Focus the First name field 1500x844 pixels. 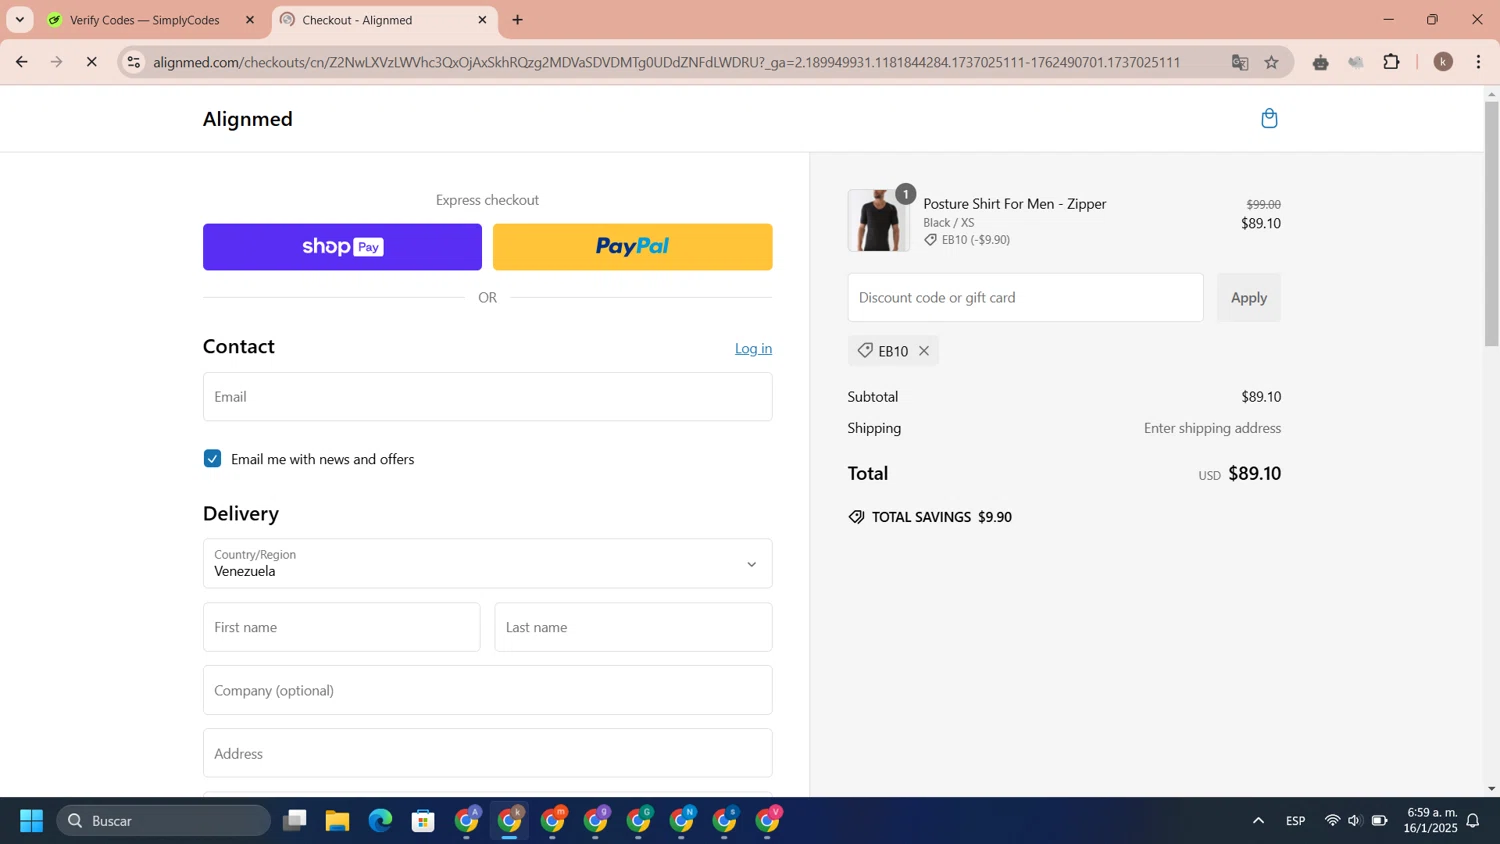341,627
